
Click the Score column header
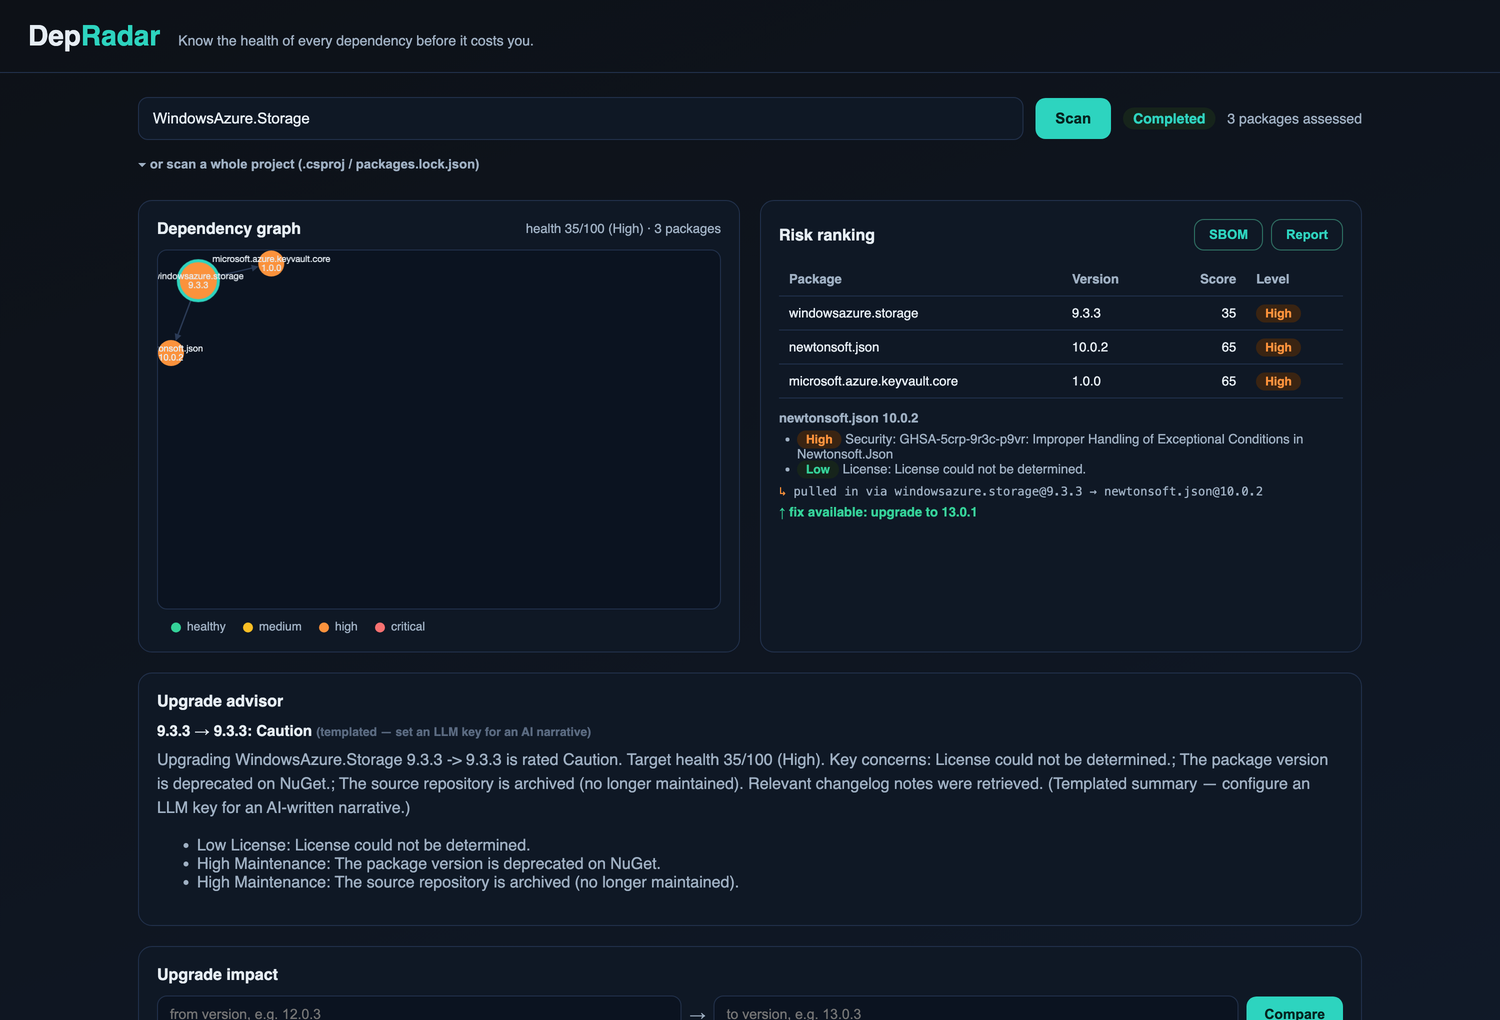pos(1218,279)
